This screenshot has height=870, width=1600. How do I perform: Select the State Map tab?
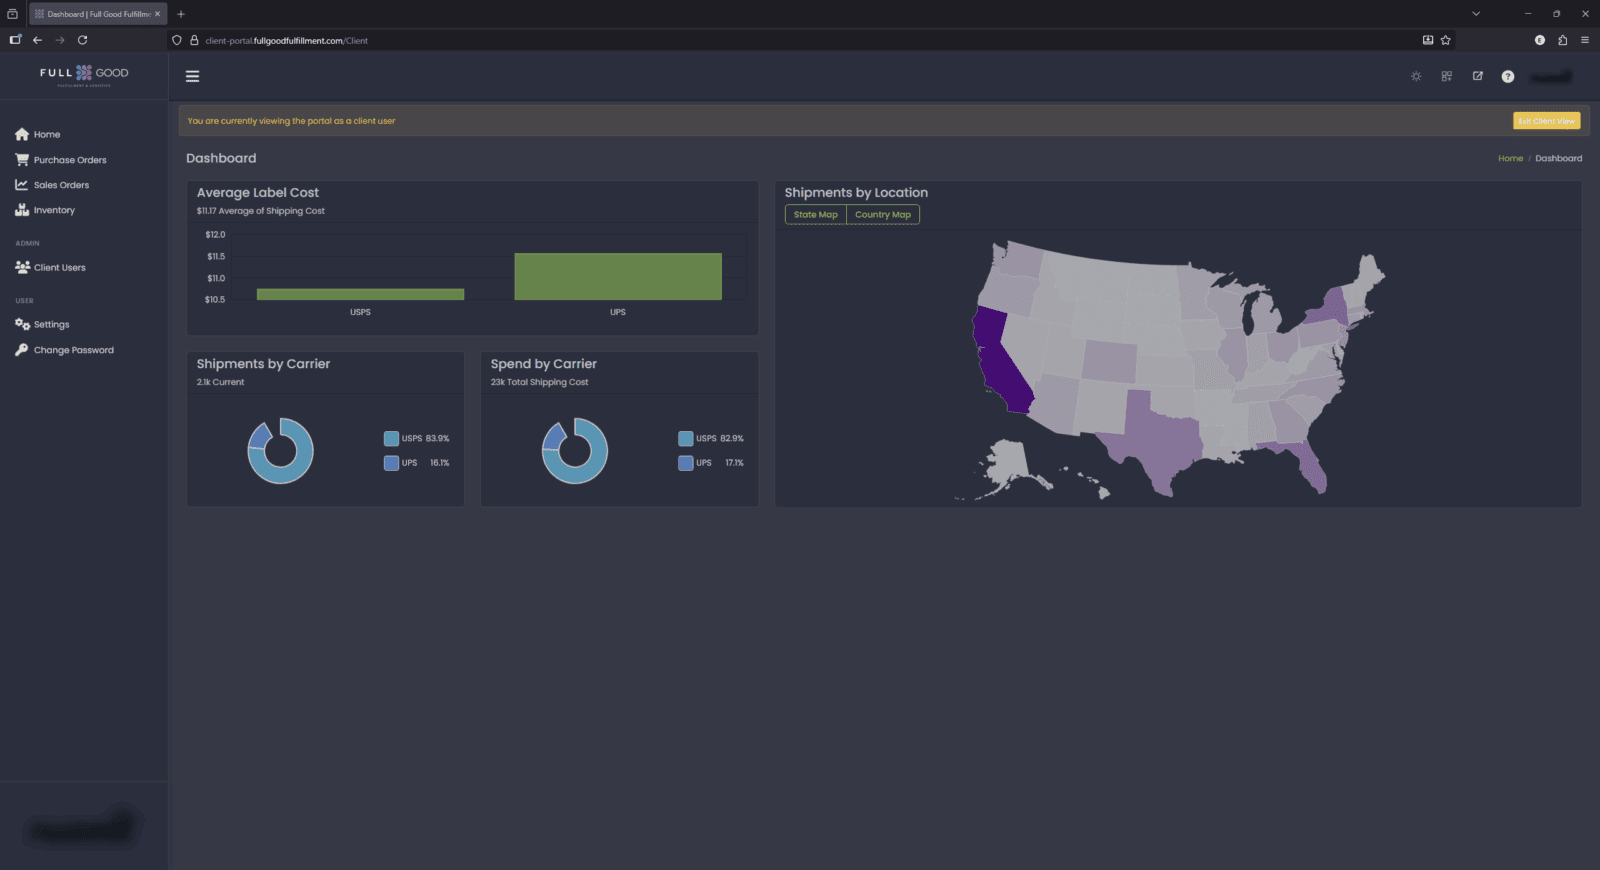(816, 215)
